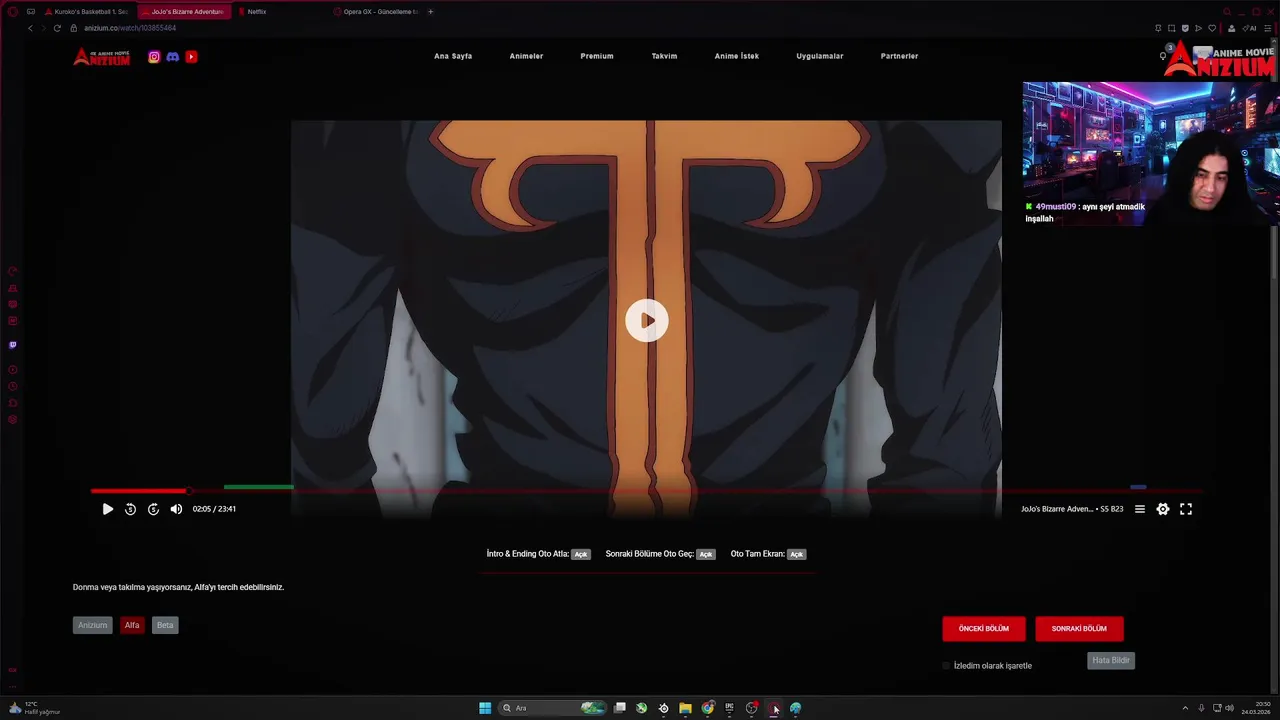Open Premium menu item
The width and height of the screenshot is (1280, 720).
point(597,56)
